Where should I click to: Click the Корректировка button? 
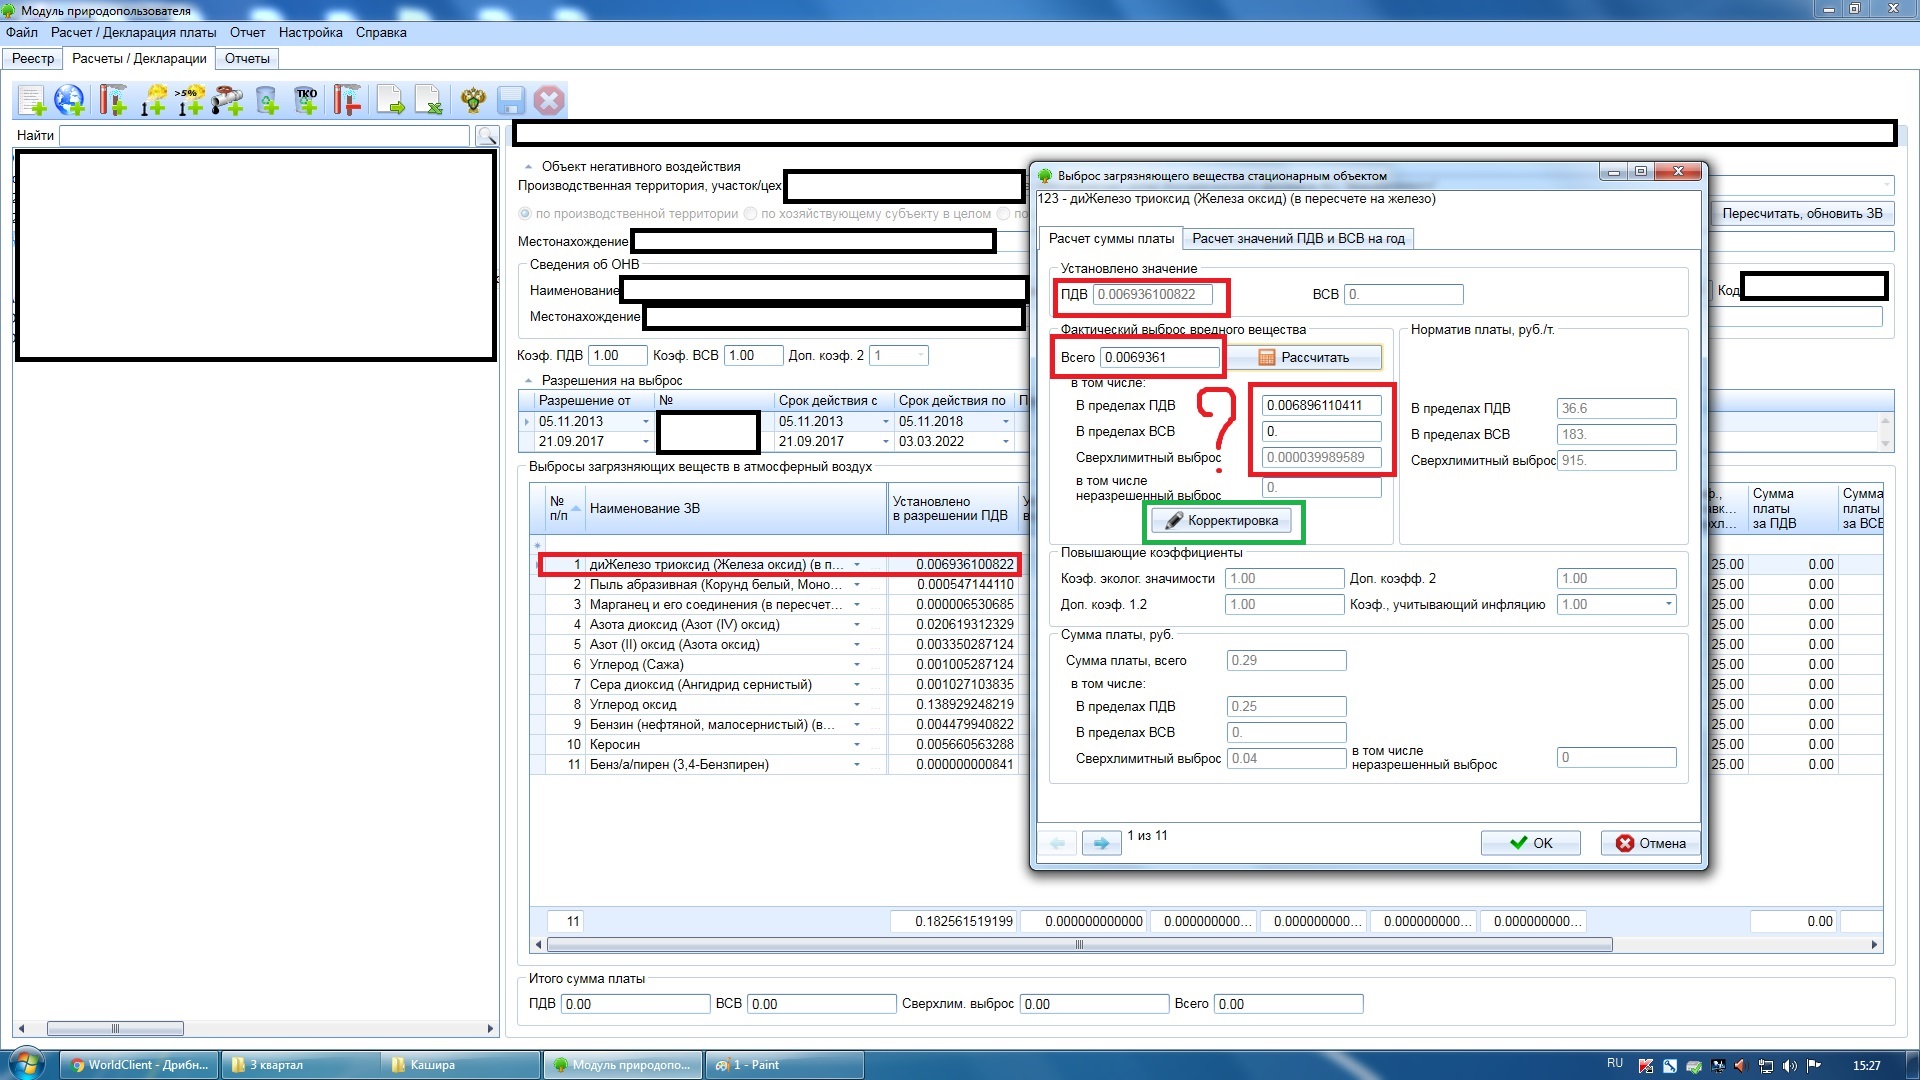click(1221, 521)
